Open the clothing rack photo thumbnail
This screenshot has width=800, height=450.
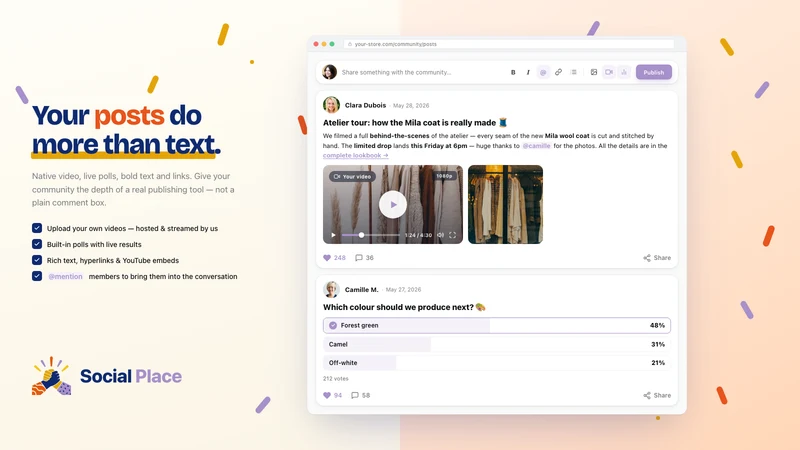(505, 205)
